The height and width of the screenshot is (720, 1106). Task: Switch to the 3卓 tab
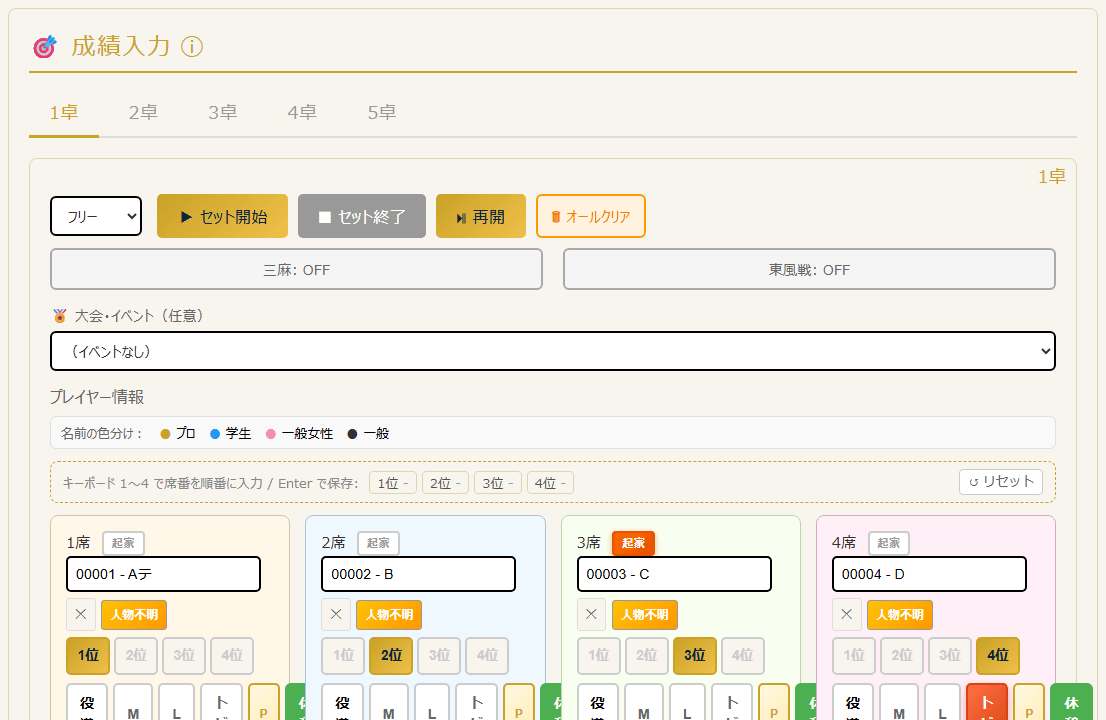click(x=222, y=113)
